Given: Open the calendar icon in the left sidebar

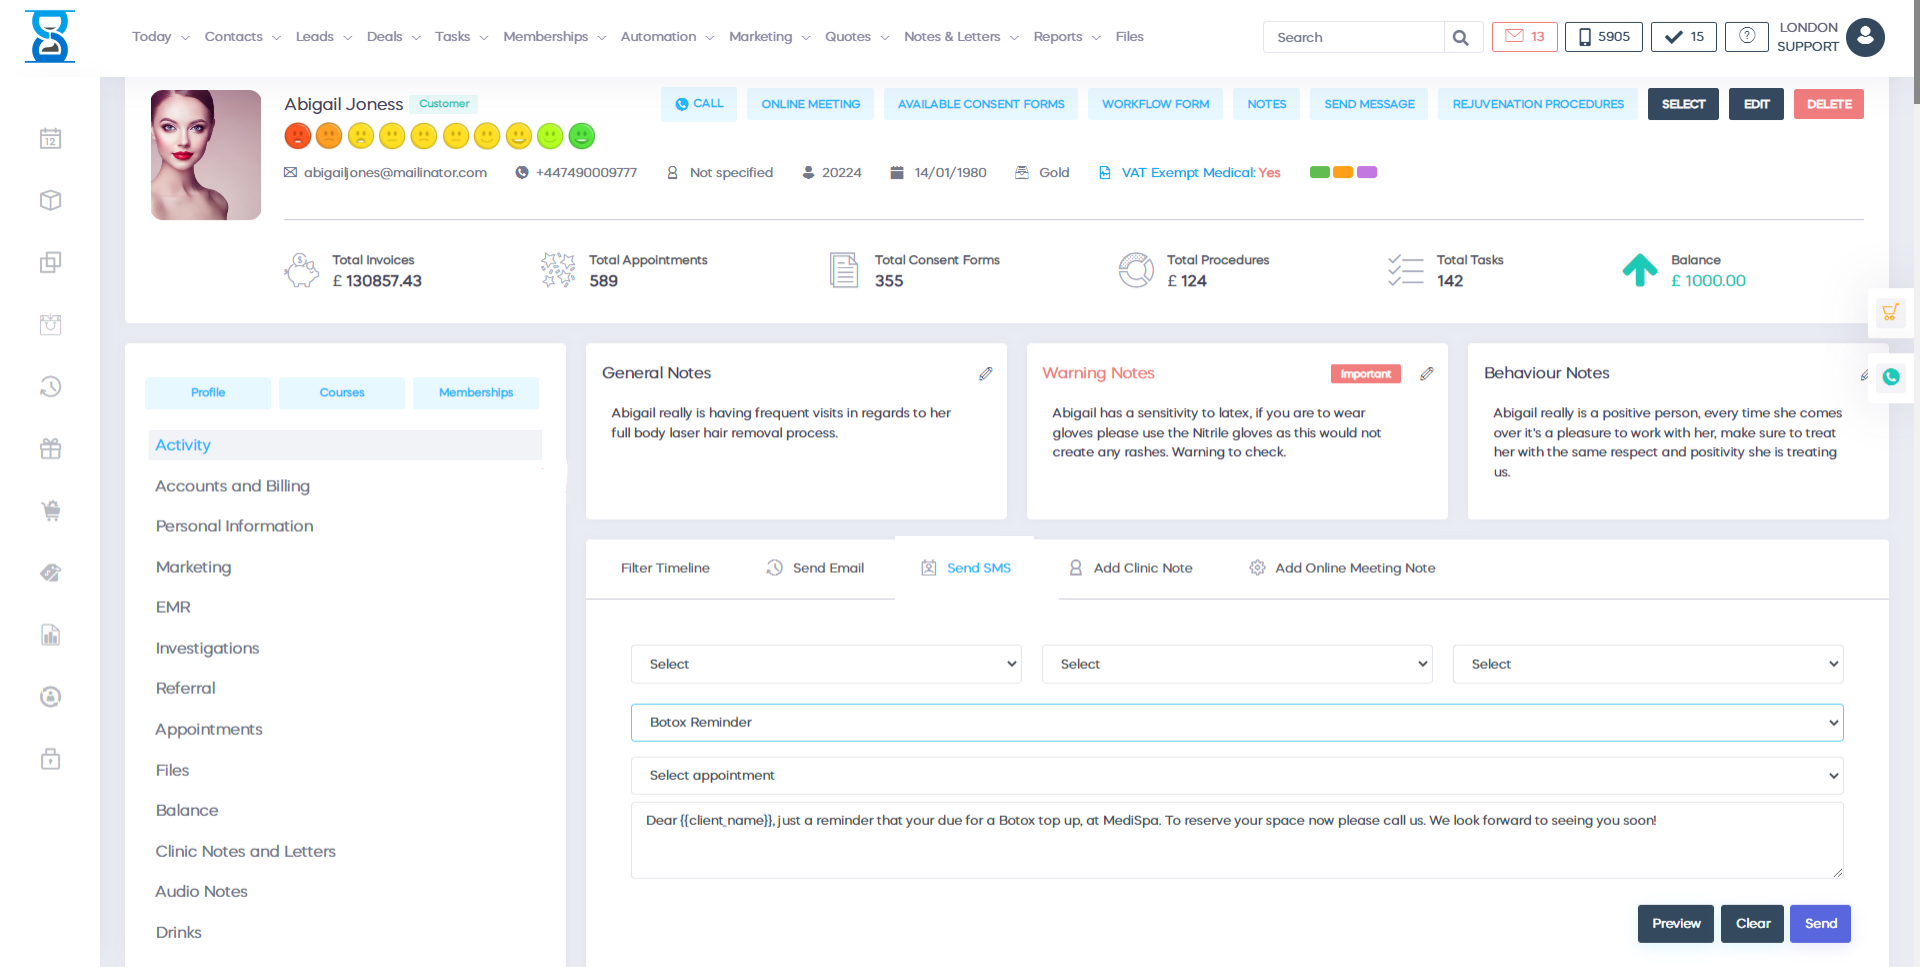Looking at the screenshot, I should 50,138.
